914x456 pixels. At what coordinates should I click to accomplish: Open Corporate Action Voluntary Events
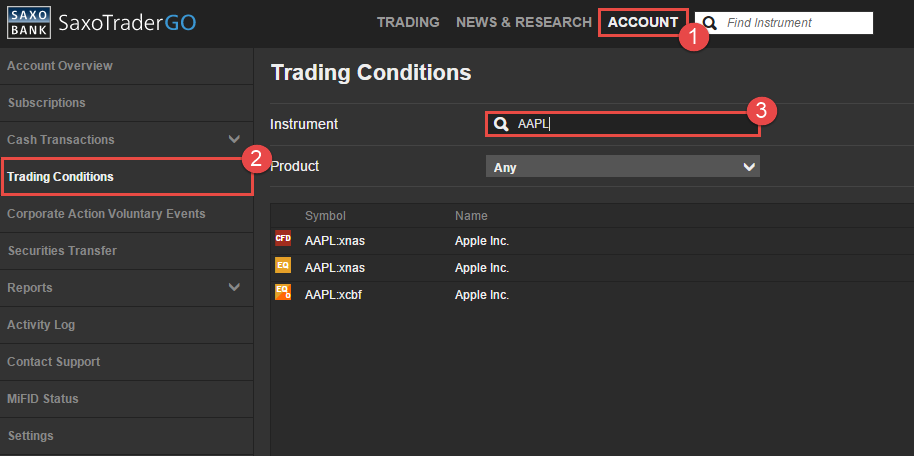click(126, 214)
